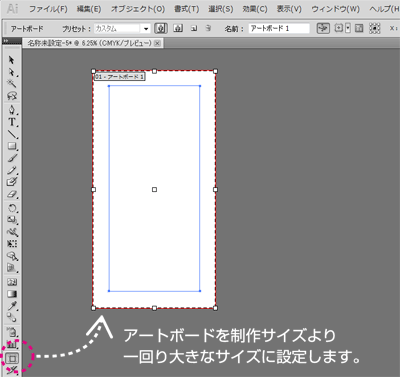Select the Mesh tool
Viewport: 400px width, 377px height.
coord(12,282)
